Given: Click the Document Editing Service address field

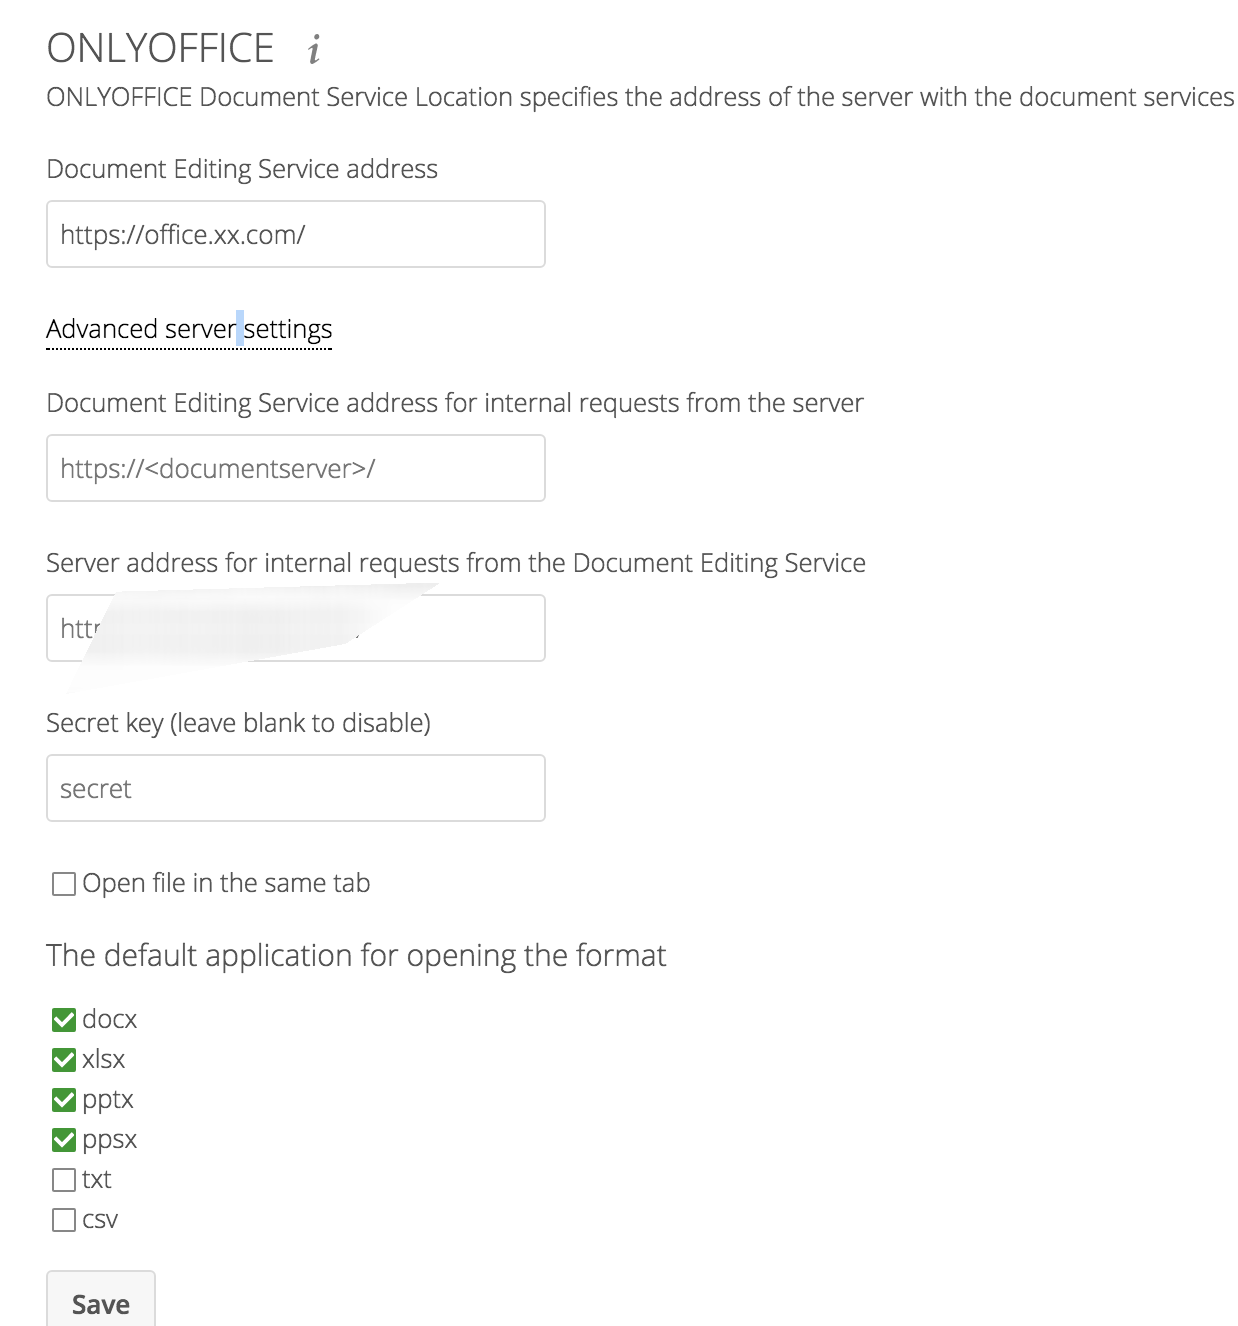Looking at the screenshot, I should click(x=295, y=234).
